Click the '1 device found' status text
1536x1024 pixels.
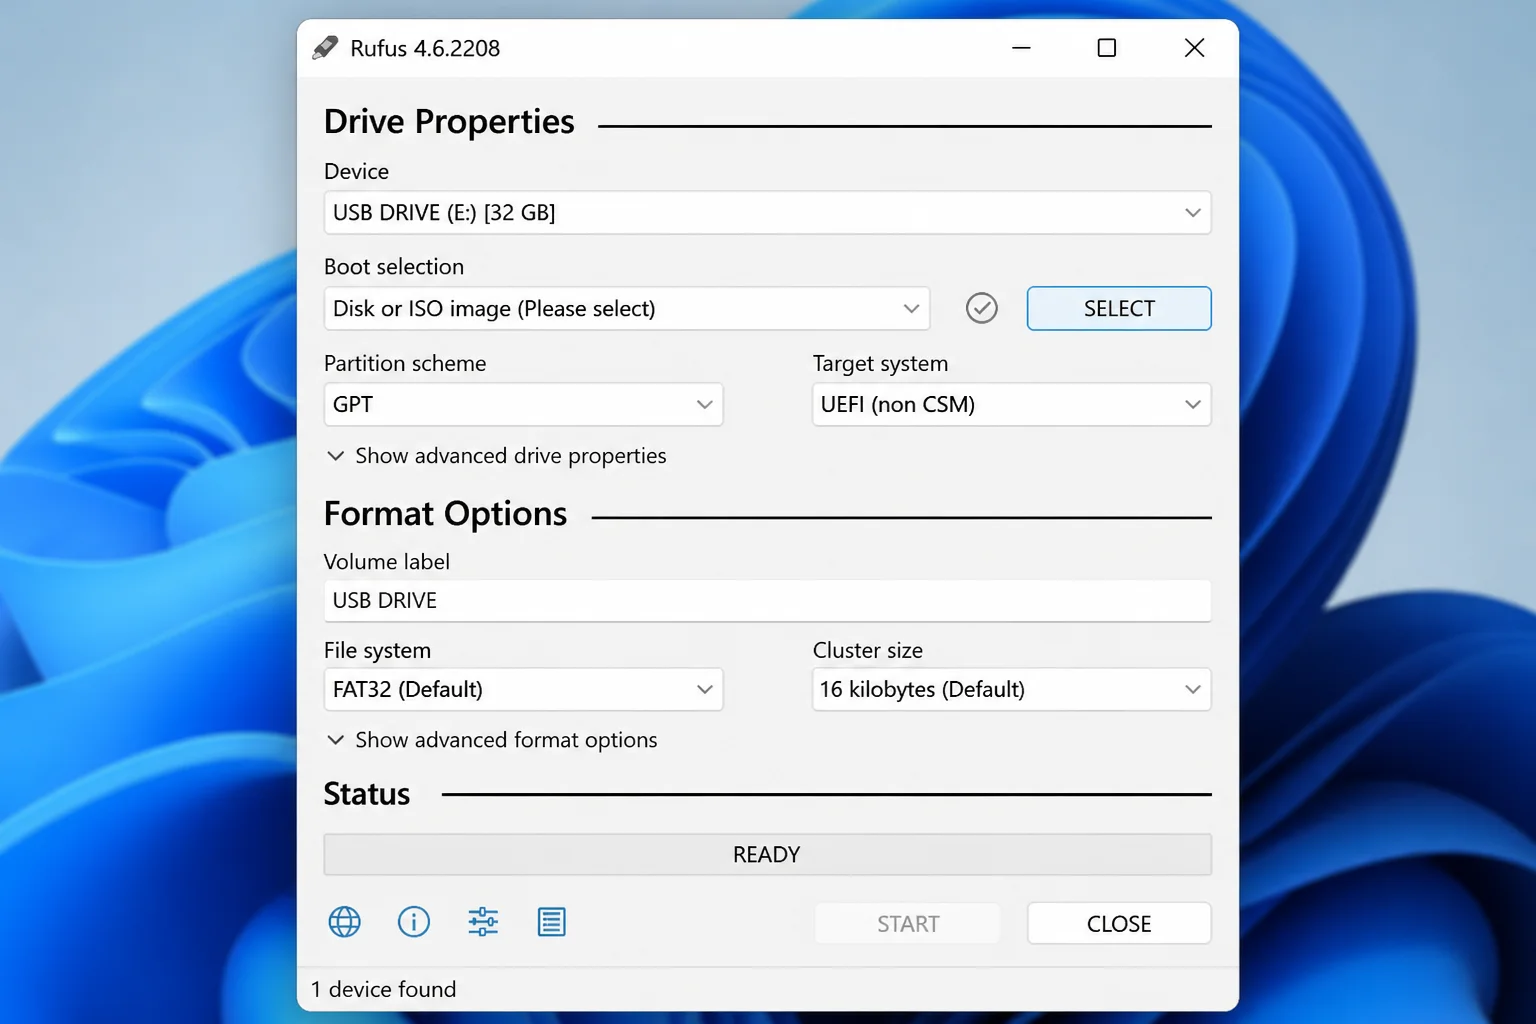pos(383,989)
